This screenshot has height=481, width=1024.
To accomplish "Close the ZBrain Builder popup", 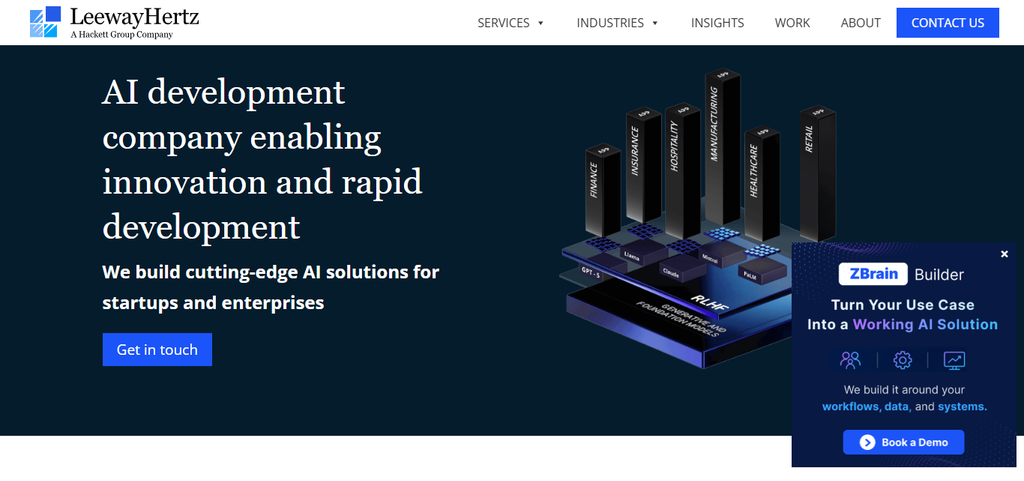I will coord(1004,254).
